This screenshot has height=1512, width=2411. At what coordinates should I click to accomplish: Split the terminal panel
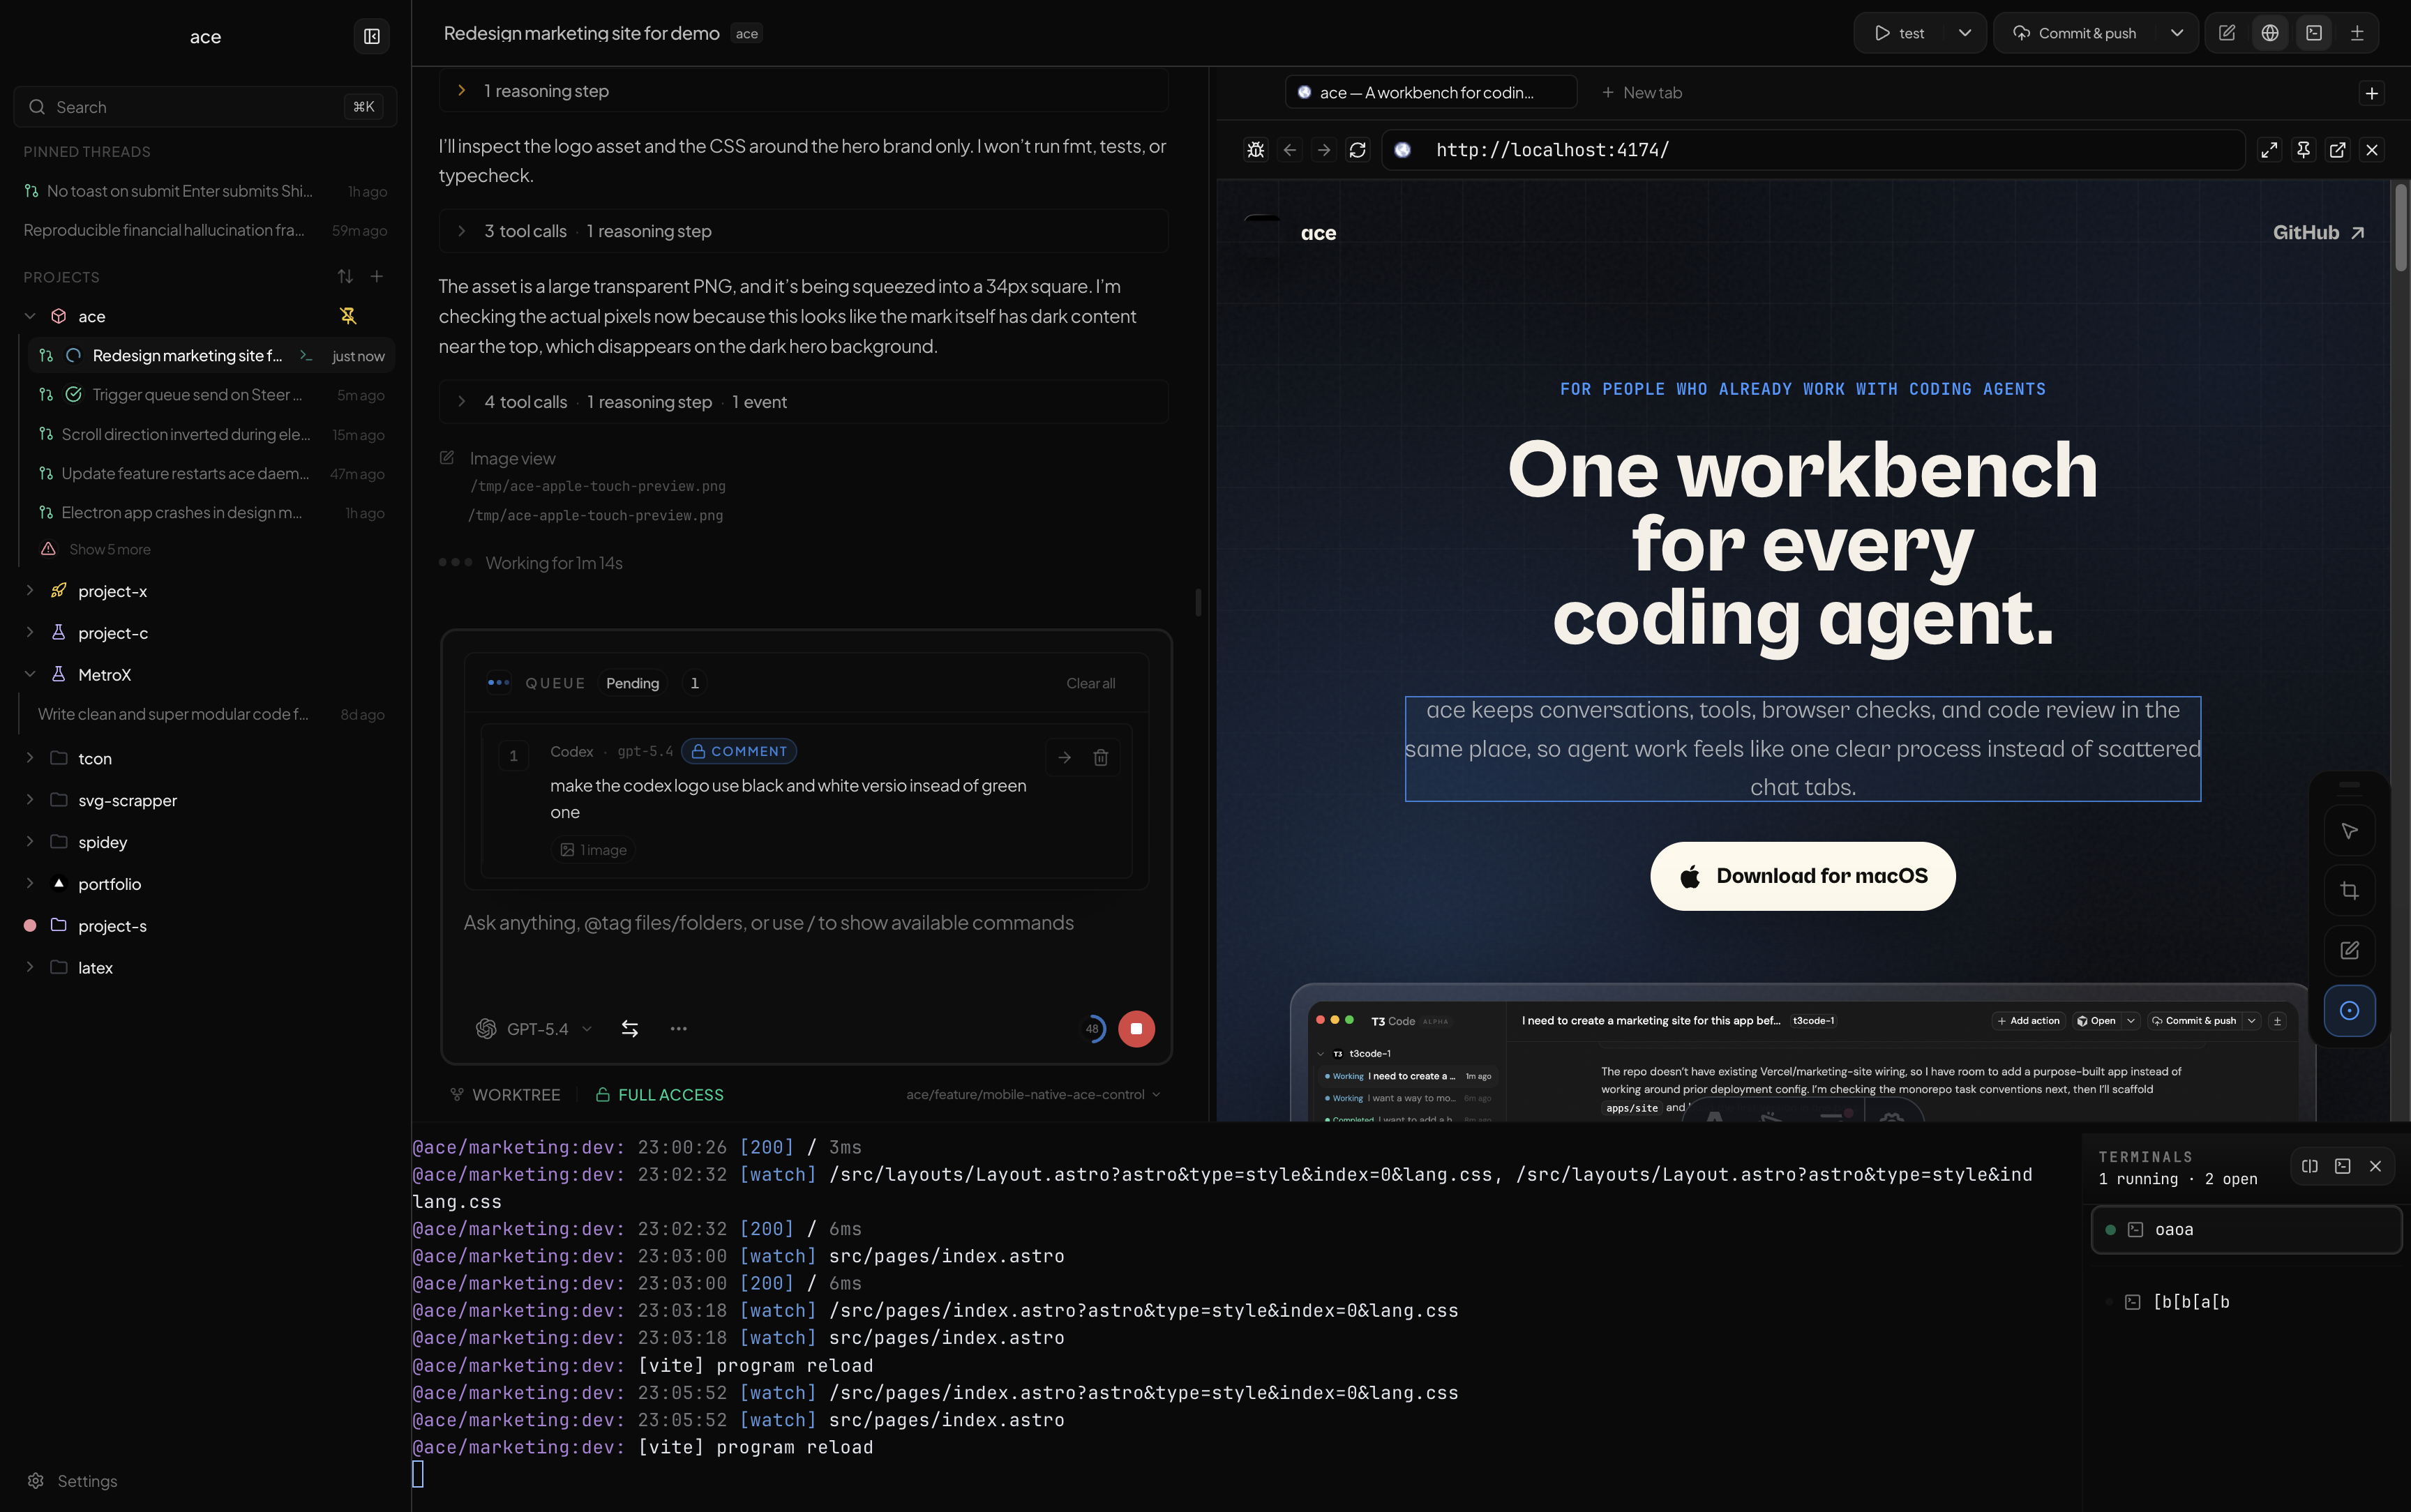2310,1166
